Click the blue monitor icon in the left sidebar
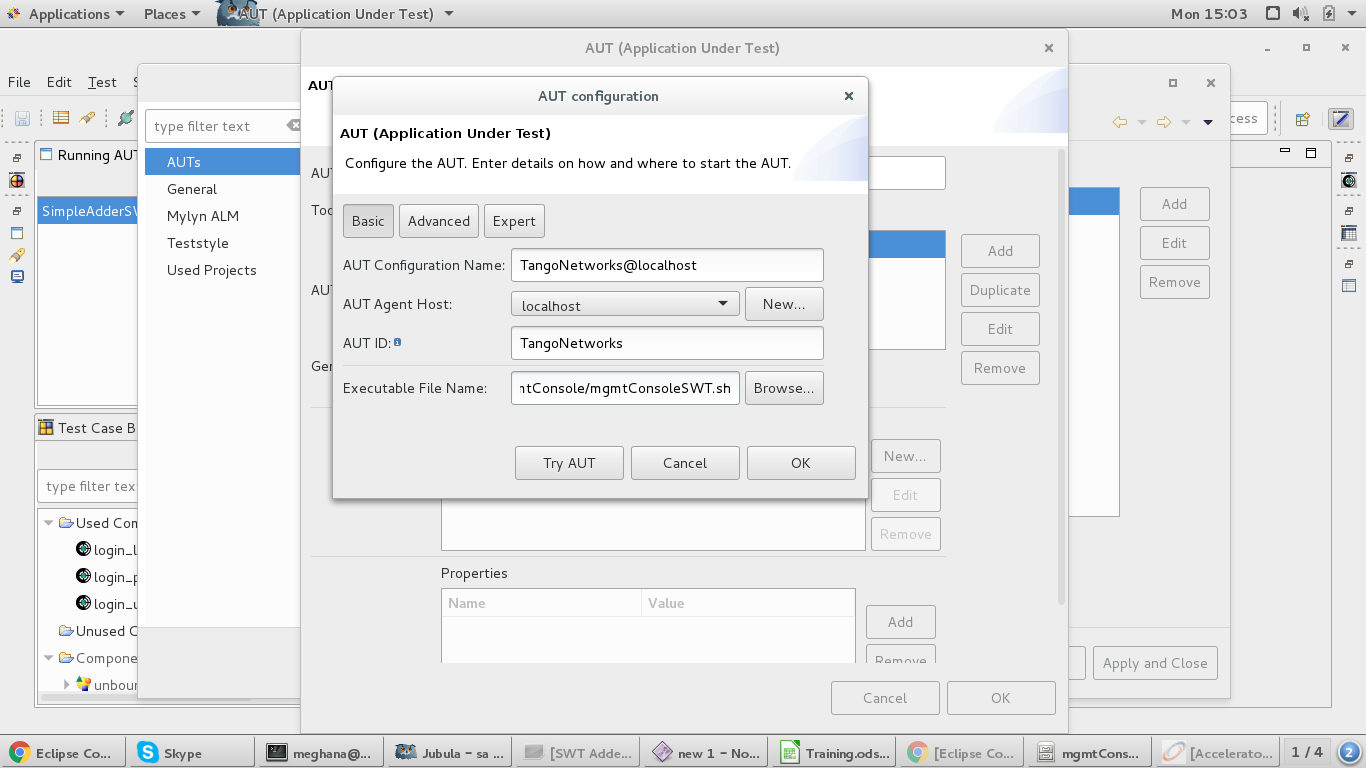Viewport: 1366px width, 768px height. pyautogui.click(x=17, y=276)
